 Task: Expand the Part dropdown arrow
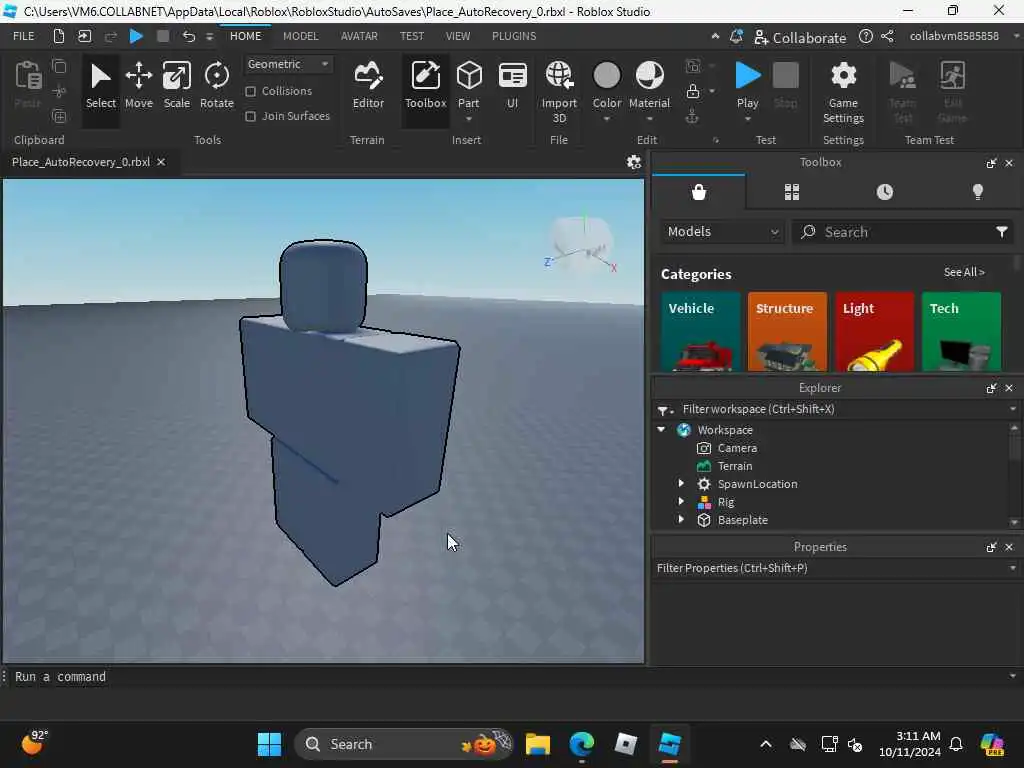click(x=469, y=119)
